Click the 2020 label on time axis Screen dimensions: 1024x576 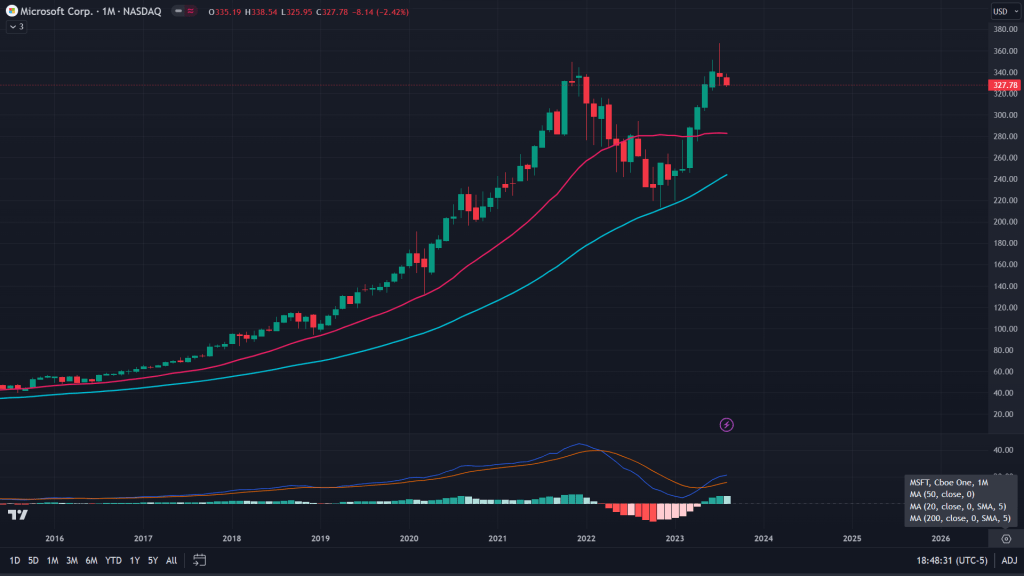point(409,538)
